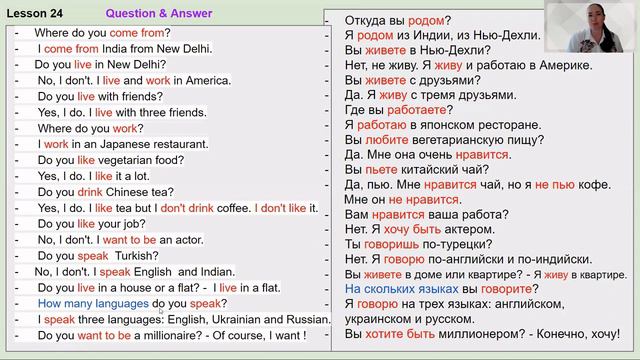Click 'Вы любите вегетарианскую пищу?'
Viewport: 640px width, 360px height.
[x=444, y=140]
